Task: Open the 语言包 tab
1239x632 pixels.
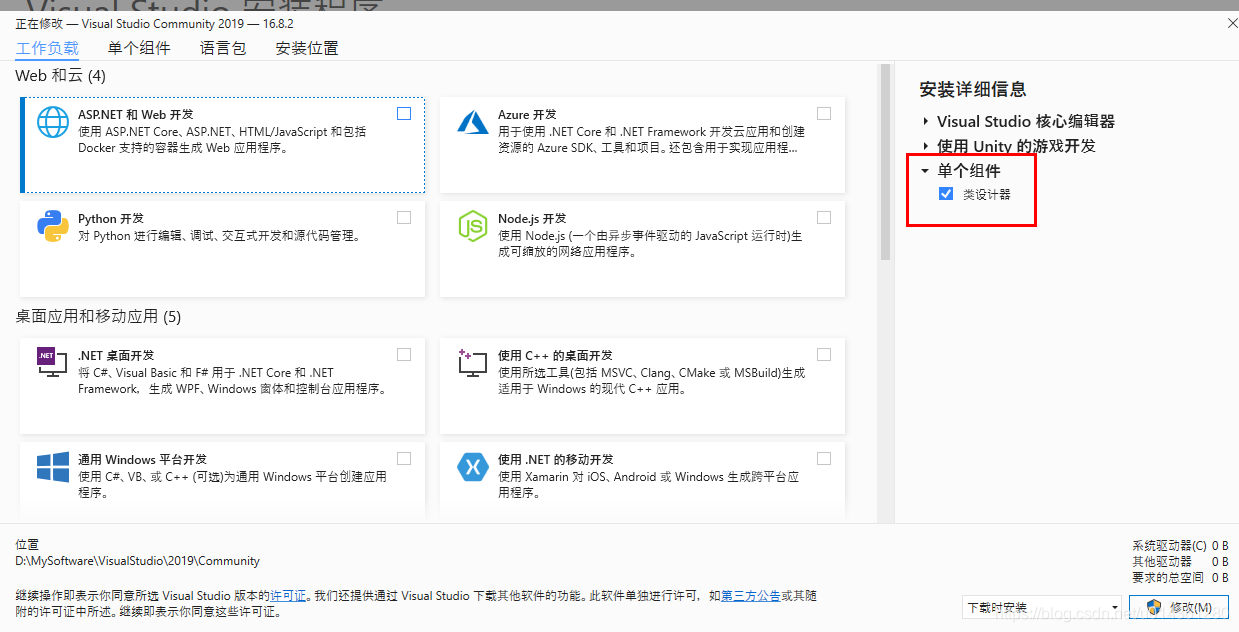Action: click(223, 48)
